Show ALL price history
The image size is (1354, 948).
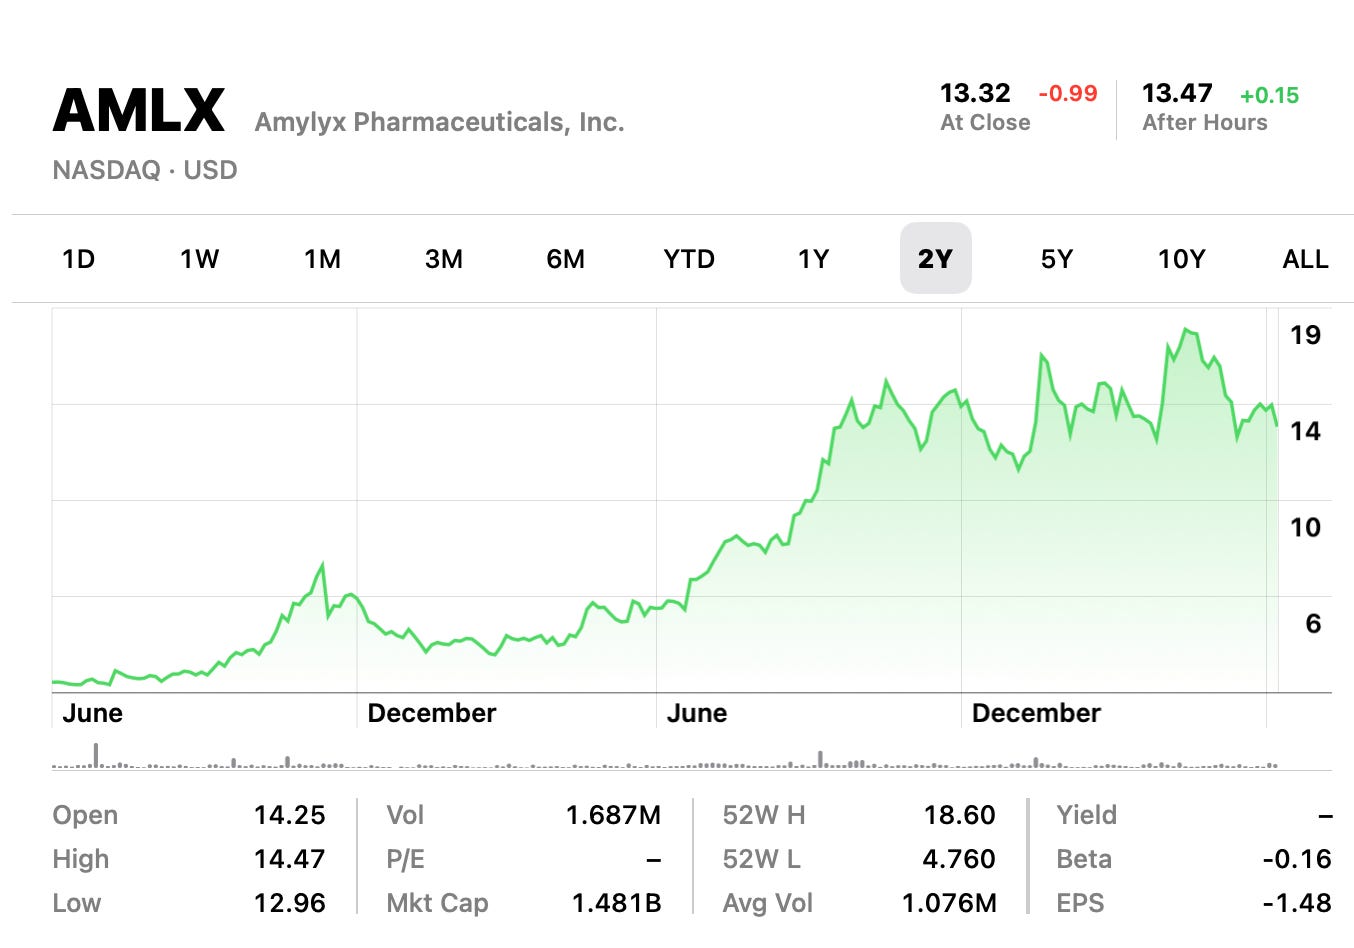[x=1305, y=259]
